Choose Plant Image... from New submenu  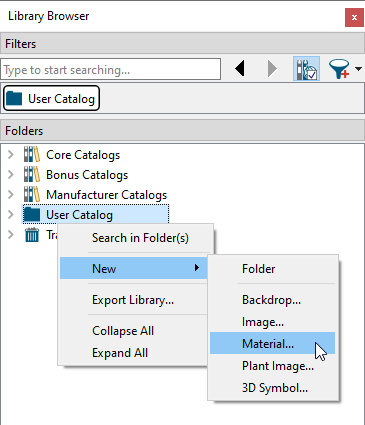(272, 366)
